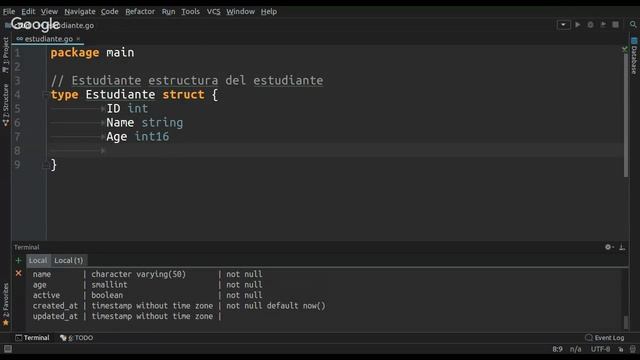Click the Stop square icon
Screen dimensions: 640x360
(616, 25)
